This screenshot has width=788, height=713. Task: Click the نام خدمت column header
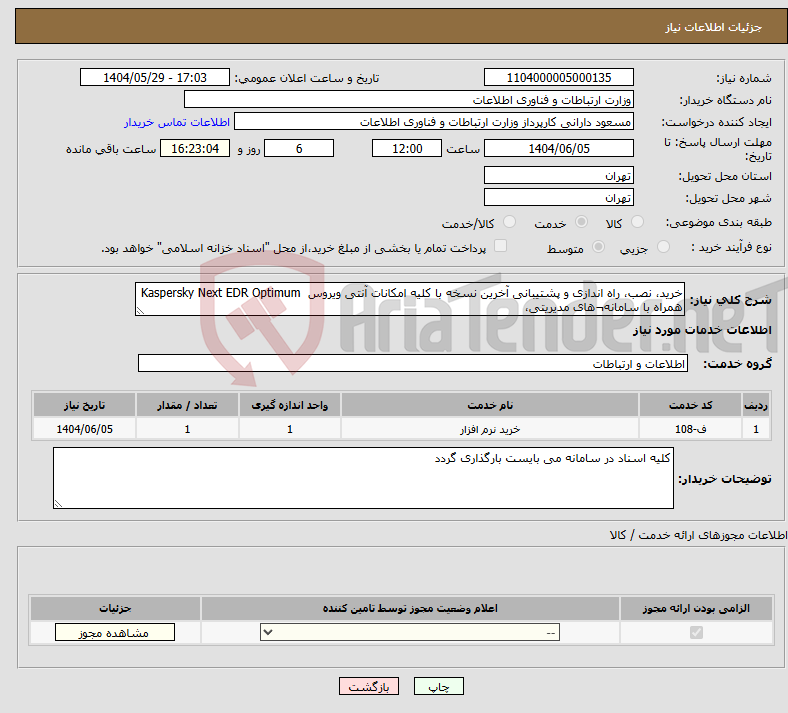point(490,405)
